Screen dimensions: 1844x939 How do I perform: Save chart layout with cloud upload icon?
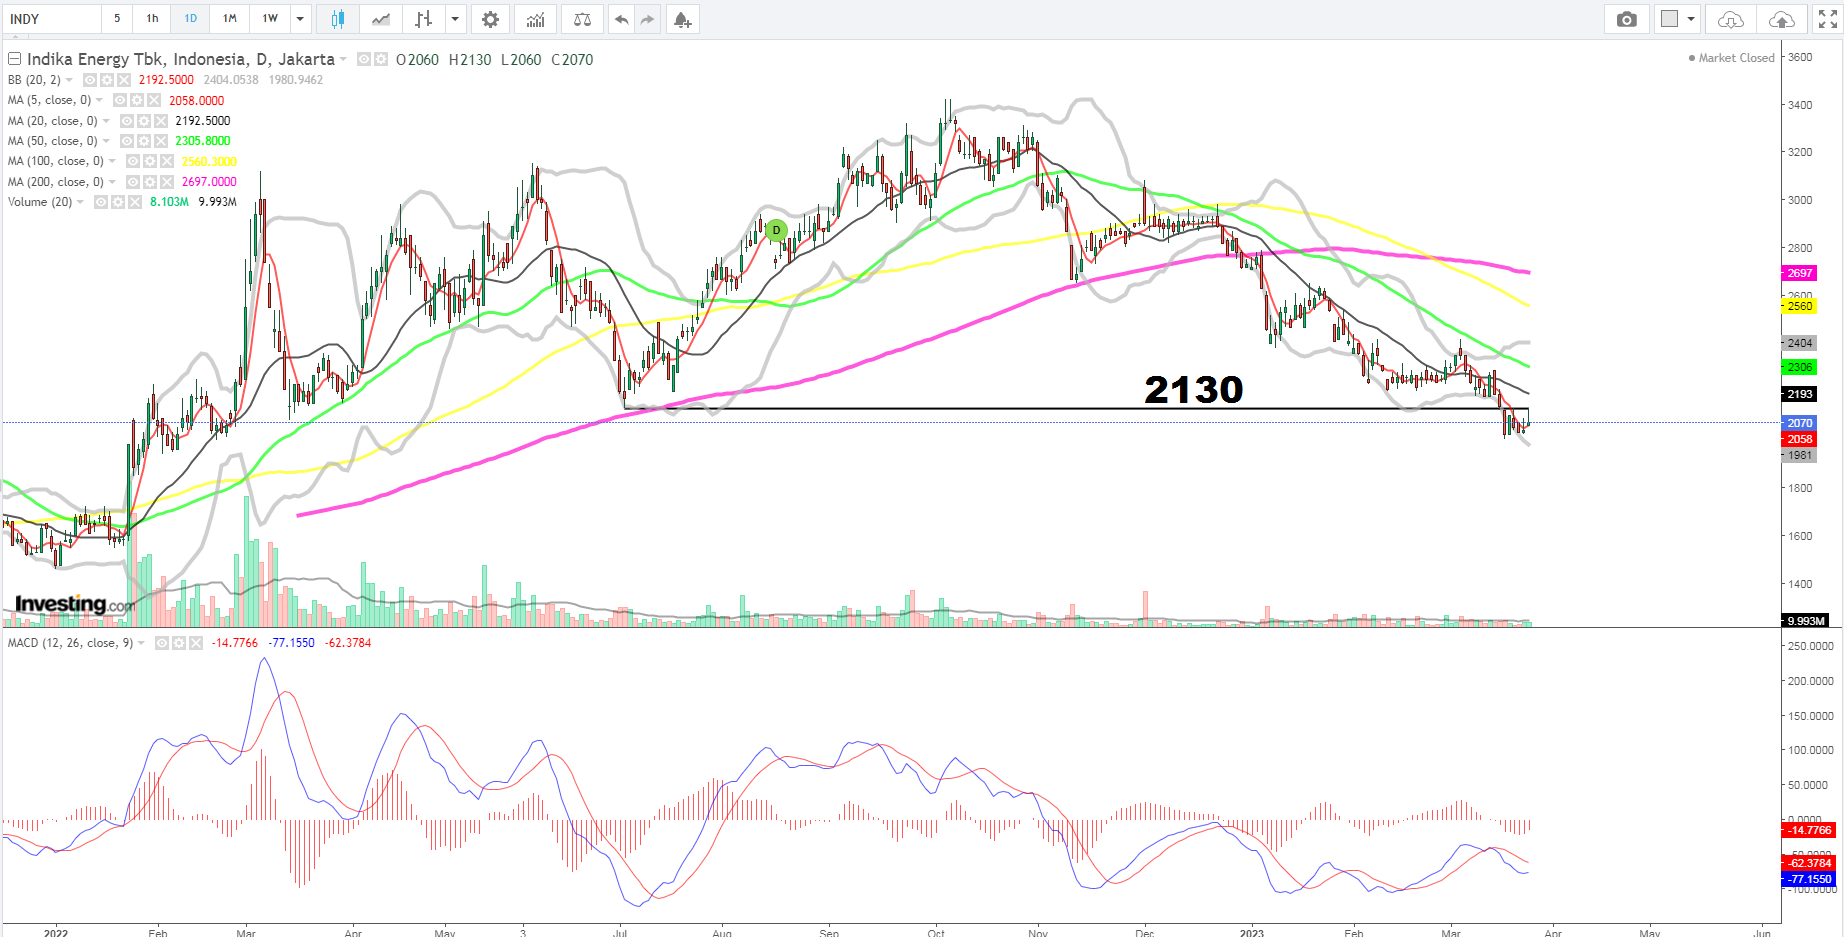tap(1781, 19)
